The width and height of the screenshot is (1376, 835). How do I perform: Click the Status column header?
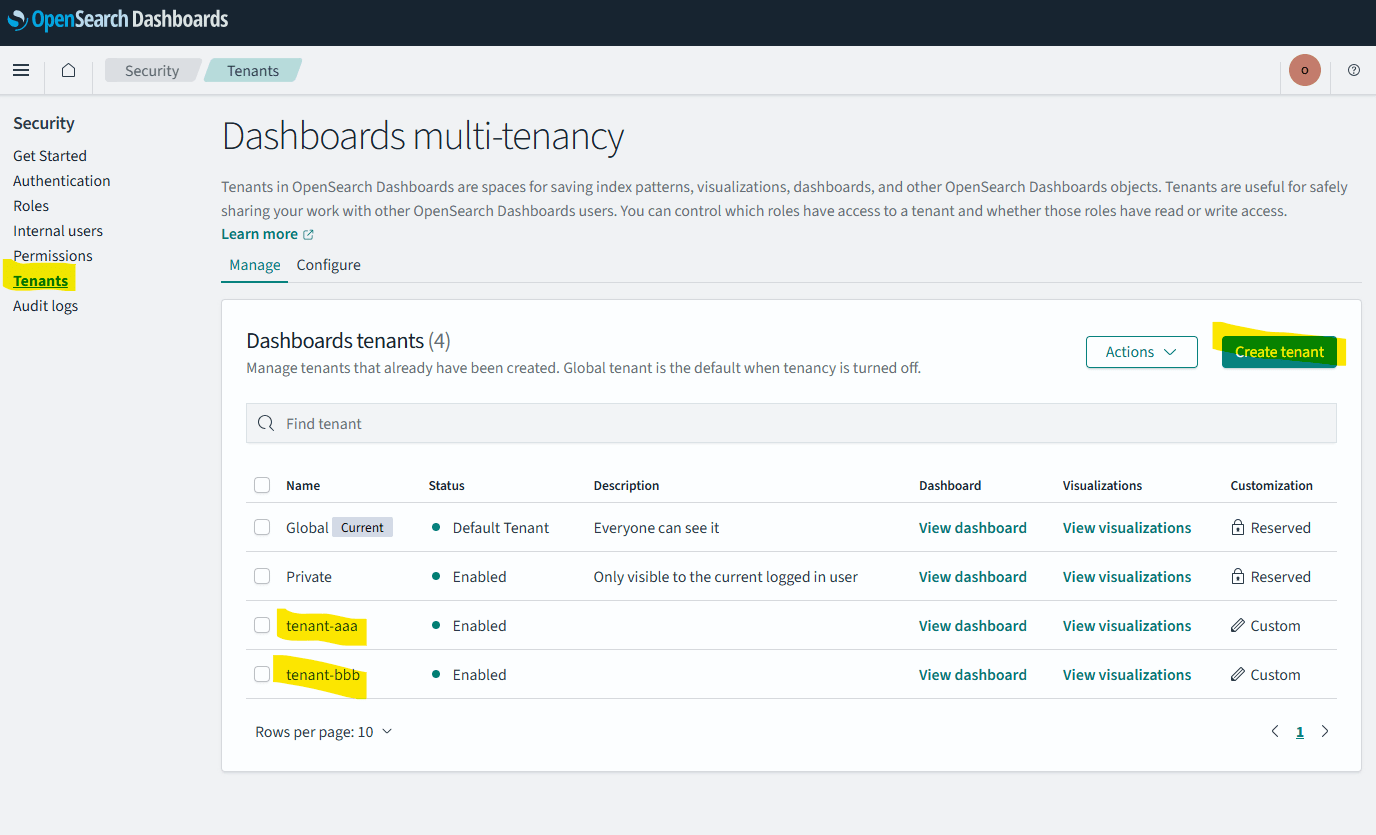point(447,486)
